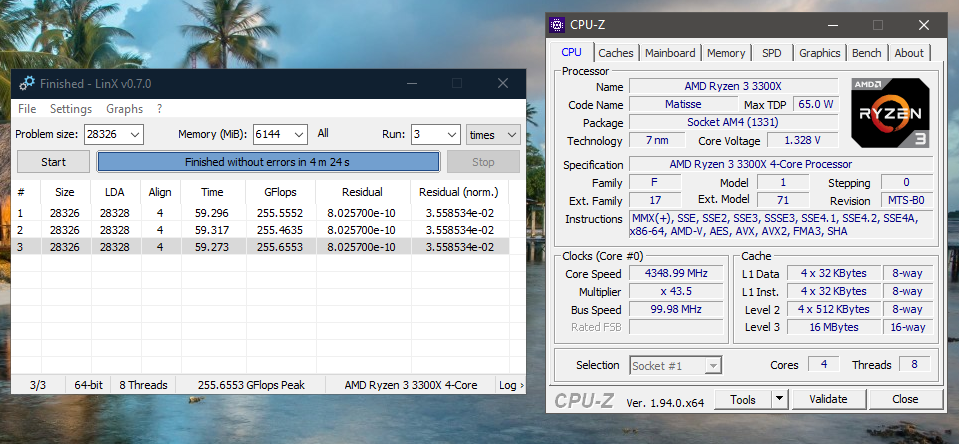Click the Bus Speed value 99.98 MHz
Viewport: 959px width, 444px height.
tap(676, 309)
